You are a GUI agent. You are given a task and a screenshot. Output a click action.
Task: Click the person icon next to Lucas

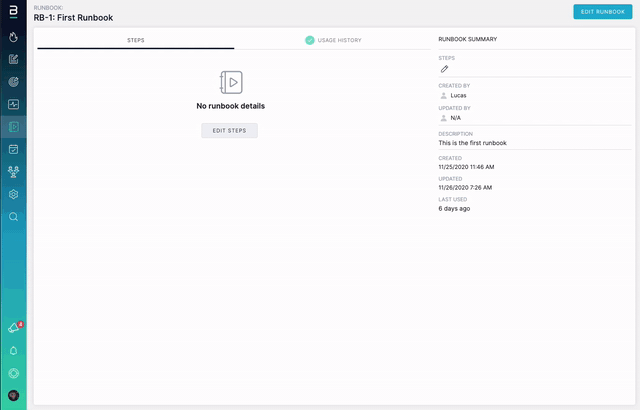tap(443, 95)
